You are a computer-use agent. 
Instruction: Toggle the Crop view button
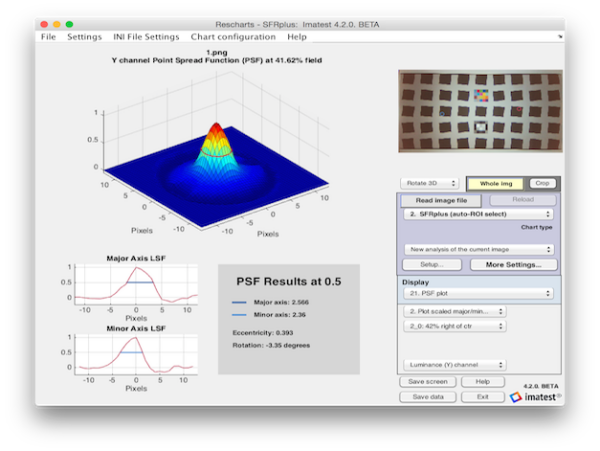[542, 184]
